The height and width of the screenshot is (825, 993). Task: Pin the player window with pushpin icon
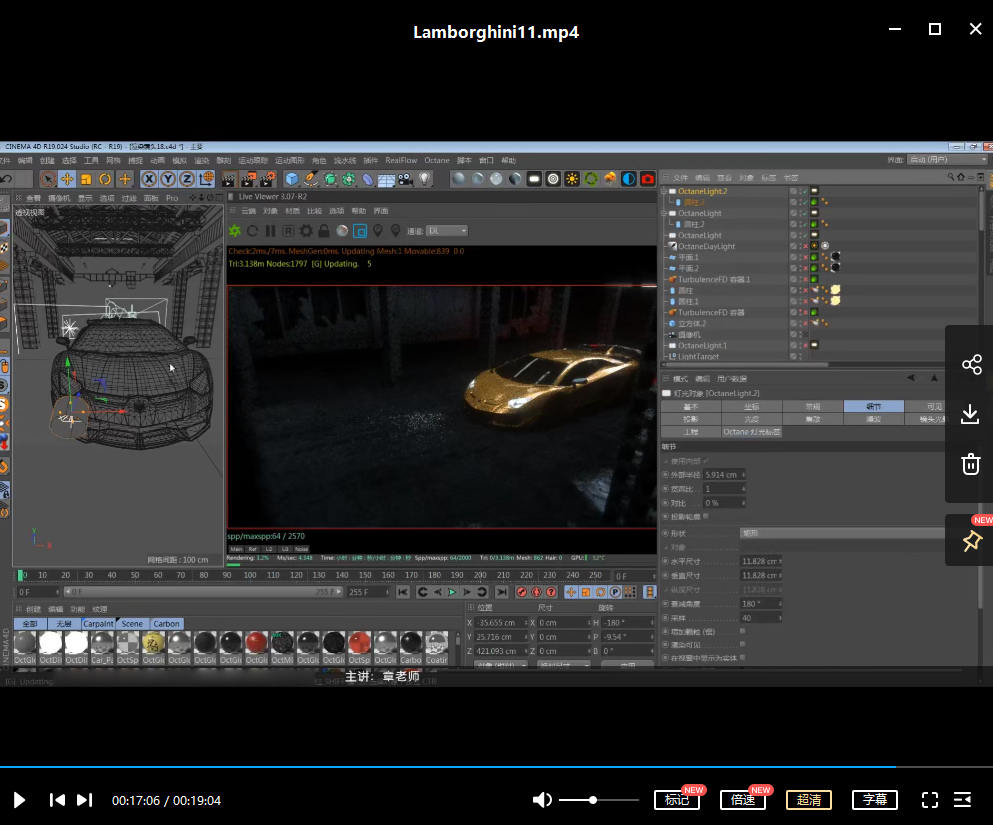(x=971, y=541)
